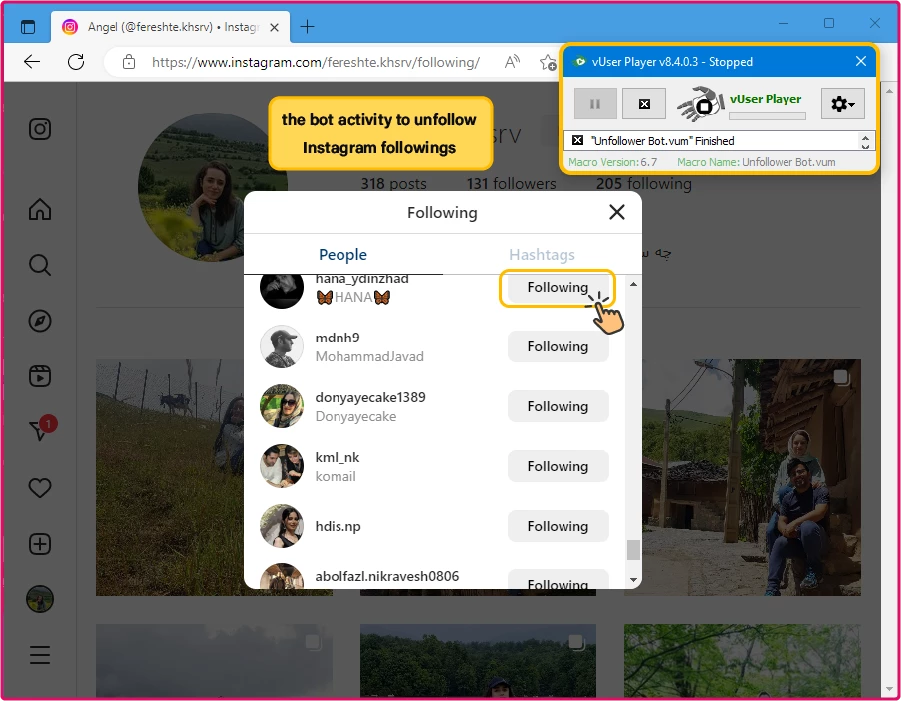
Task: Click browser back arrow
Action: (32, 61)
